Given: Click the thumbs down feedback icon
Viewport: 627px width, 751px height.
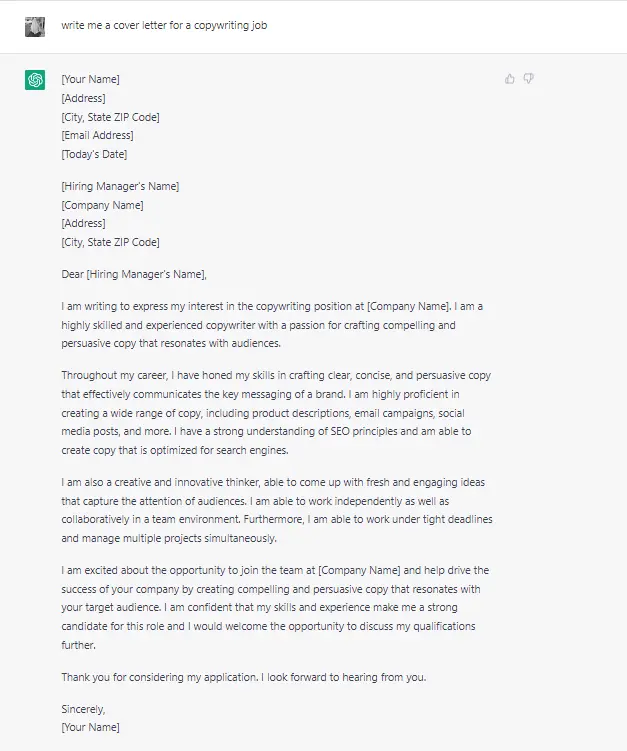Looking at the screenshot, I should coord(529,79).
